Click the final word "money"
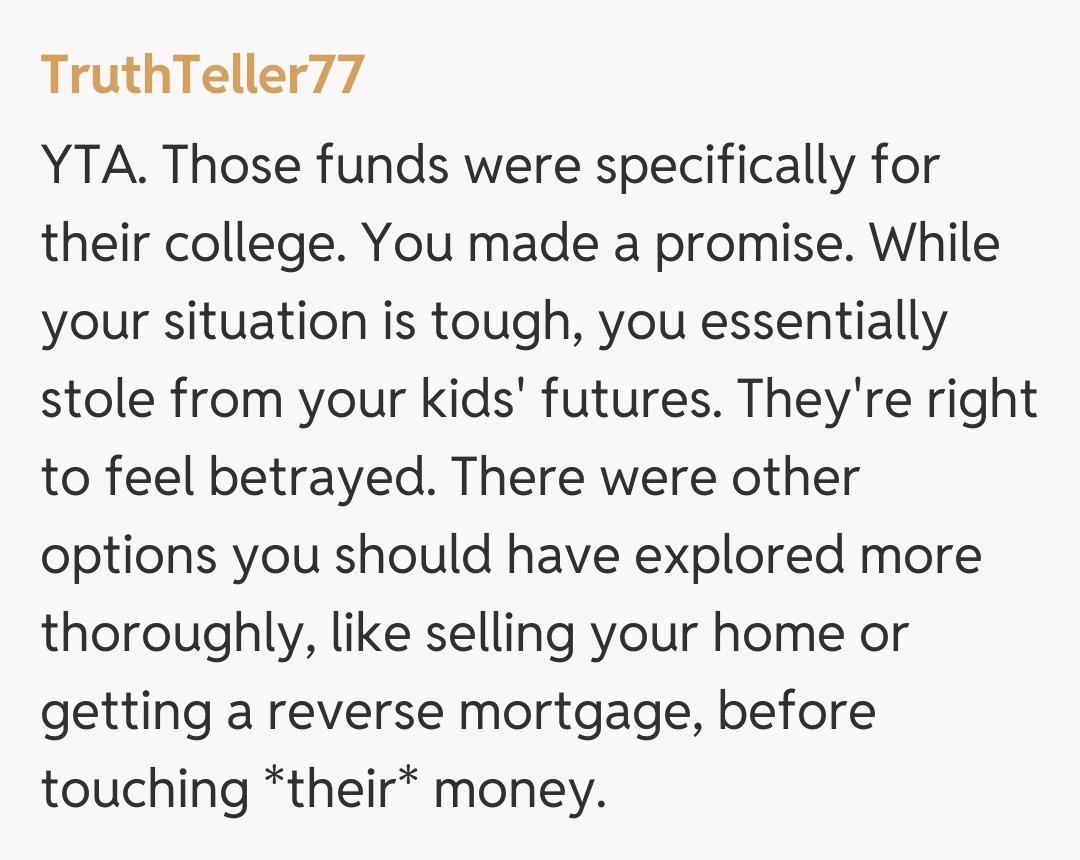1080x860 pixels. click(x=520, y=790)
